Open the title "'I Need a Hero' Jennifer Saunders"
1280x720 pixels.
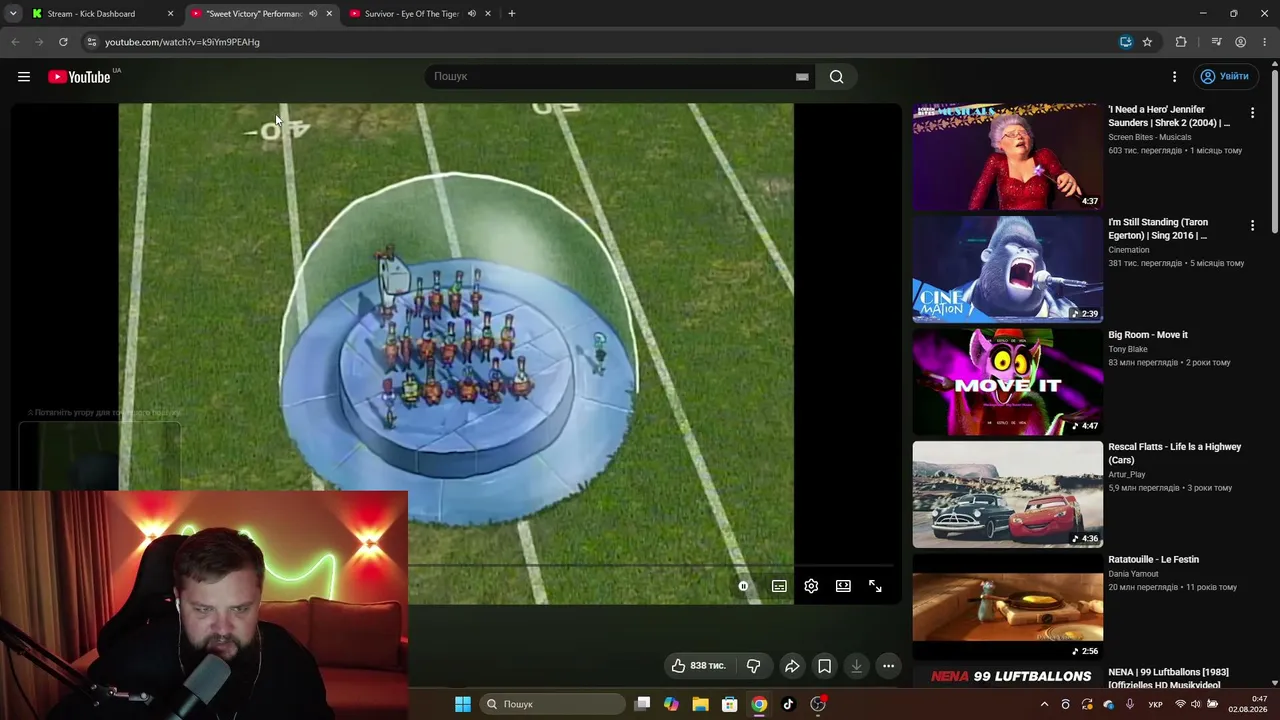click(1169, 116)
